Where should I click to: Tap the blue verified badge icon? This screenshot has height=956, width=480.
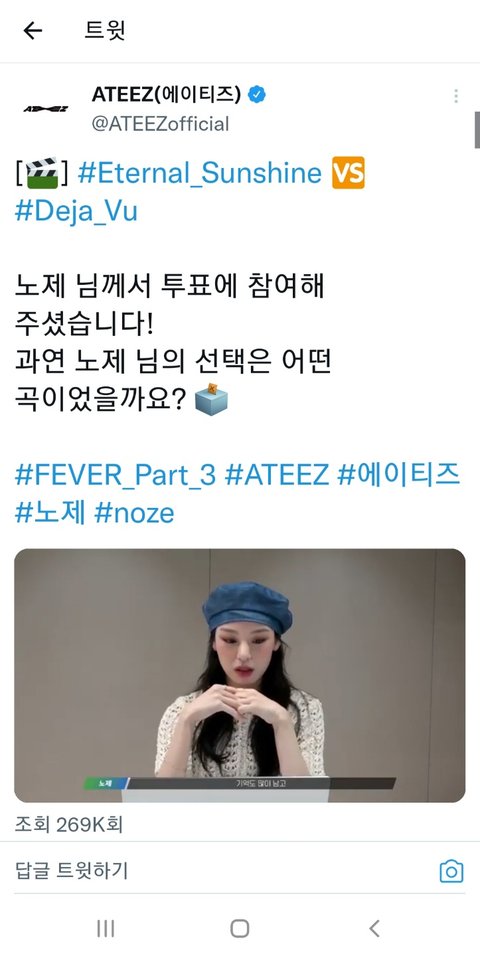257,95
